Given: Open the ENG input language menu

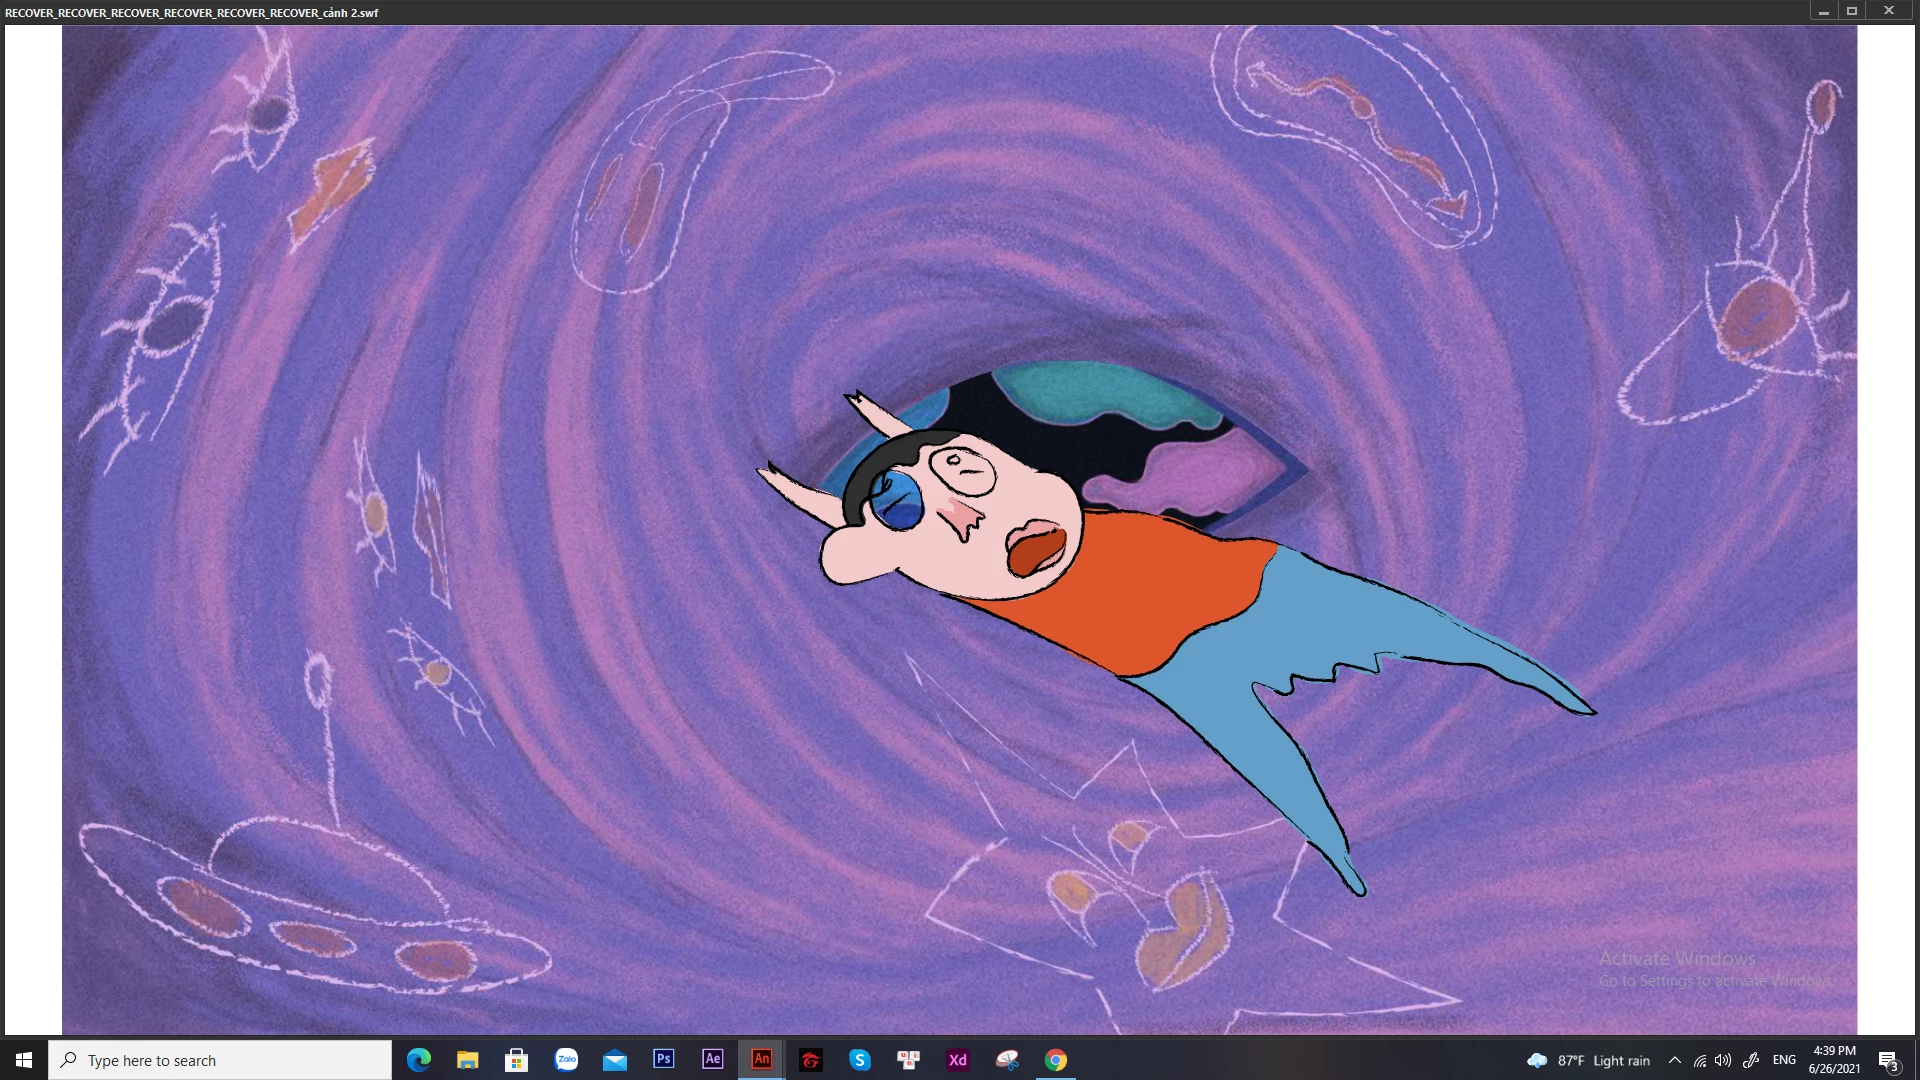Looking at the screenshot, I should click(1784, 1060).
